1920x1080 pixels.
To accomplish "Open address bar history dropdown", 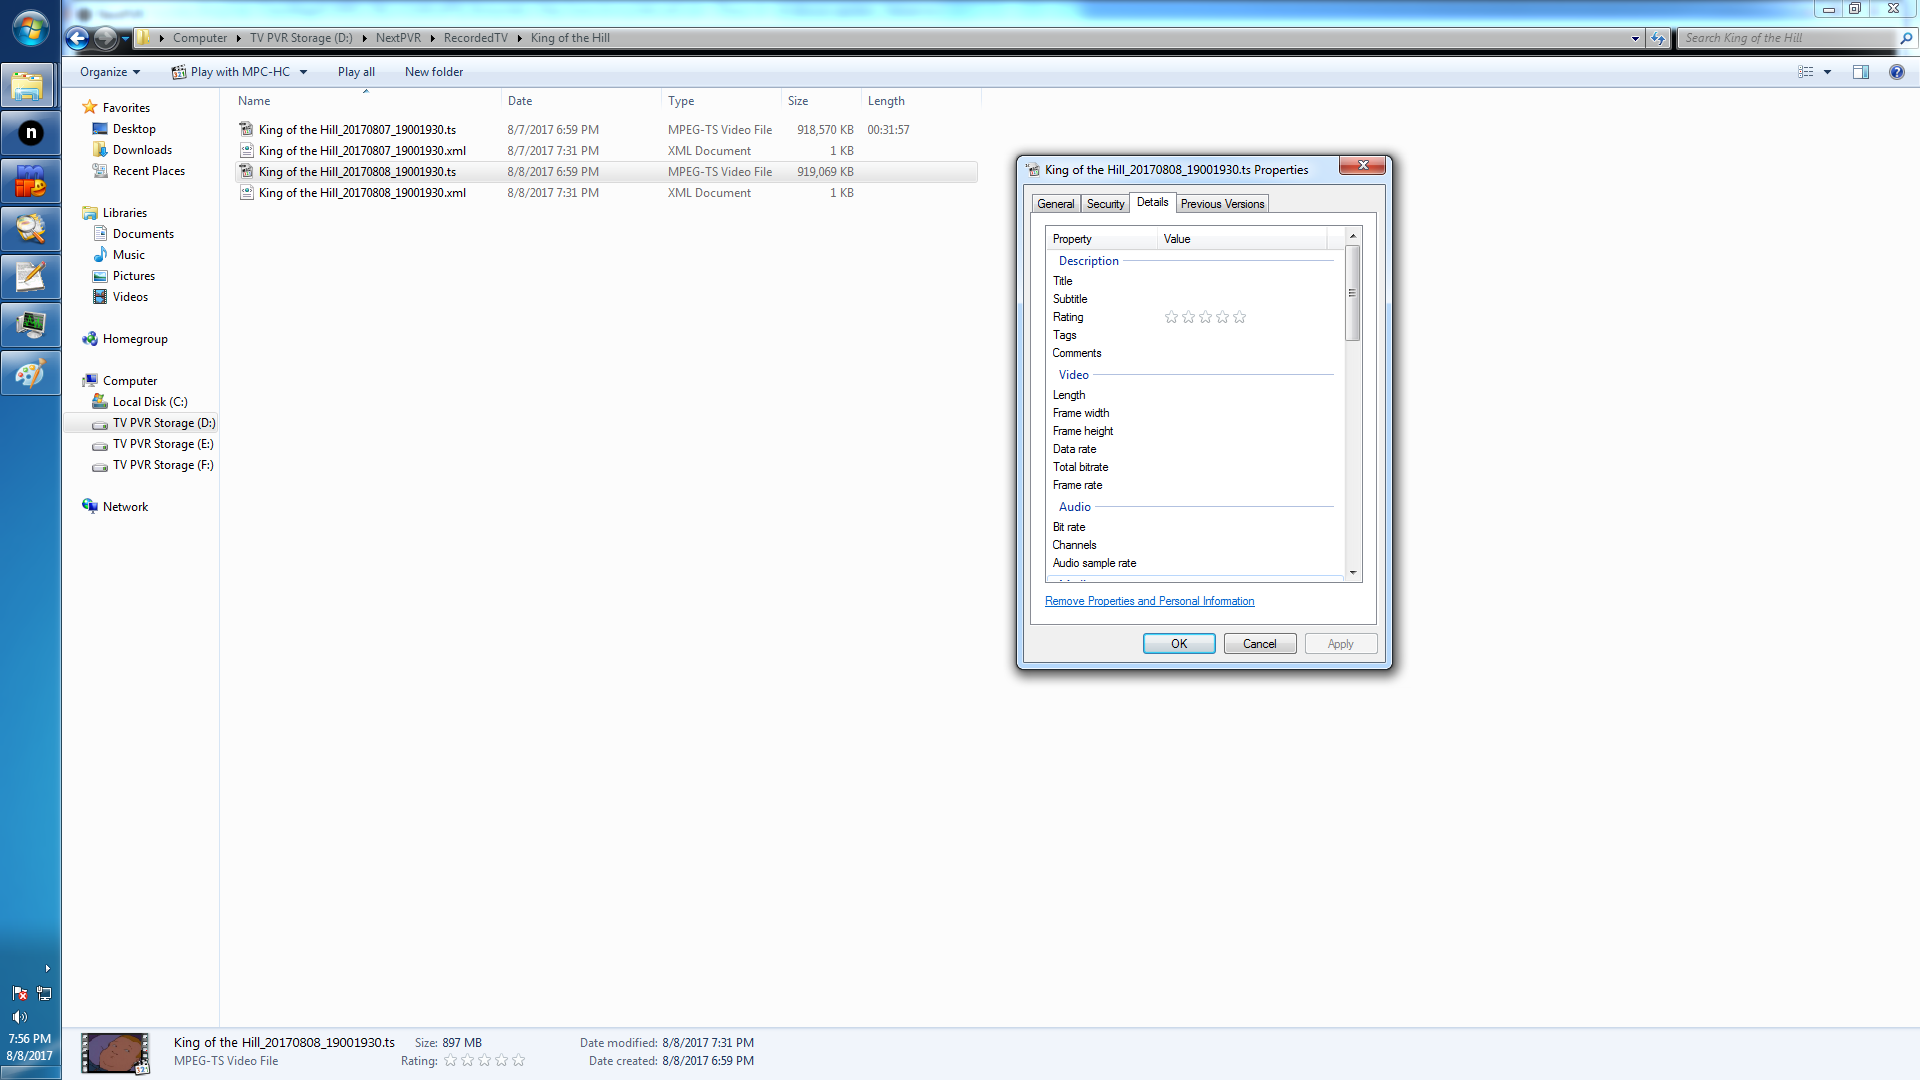I will point(1635,38).
